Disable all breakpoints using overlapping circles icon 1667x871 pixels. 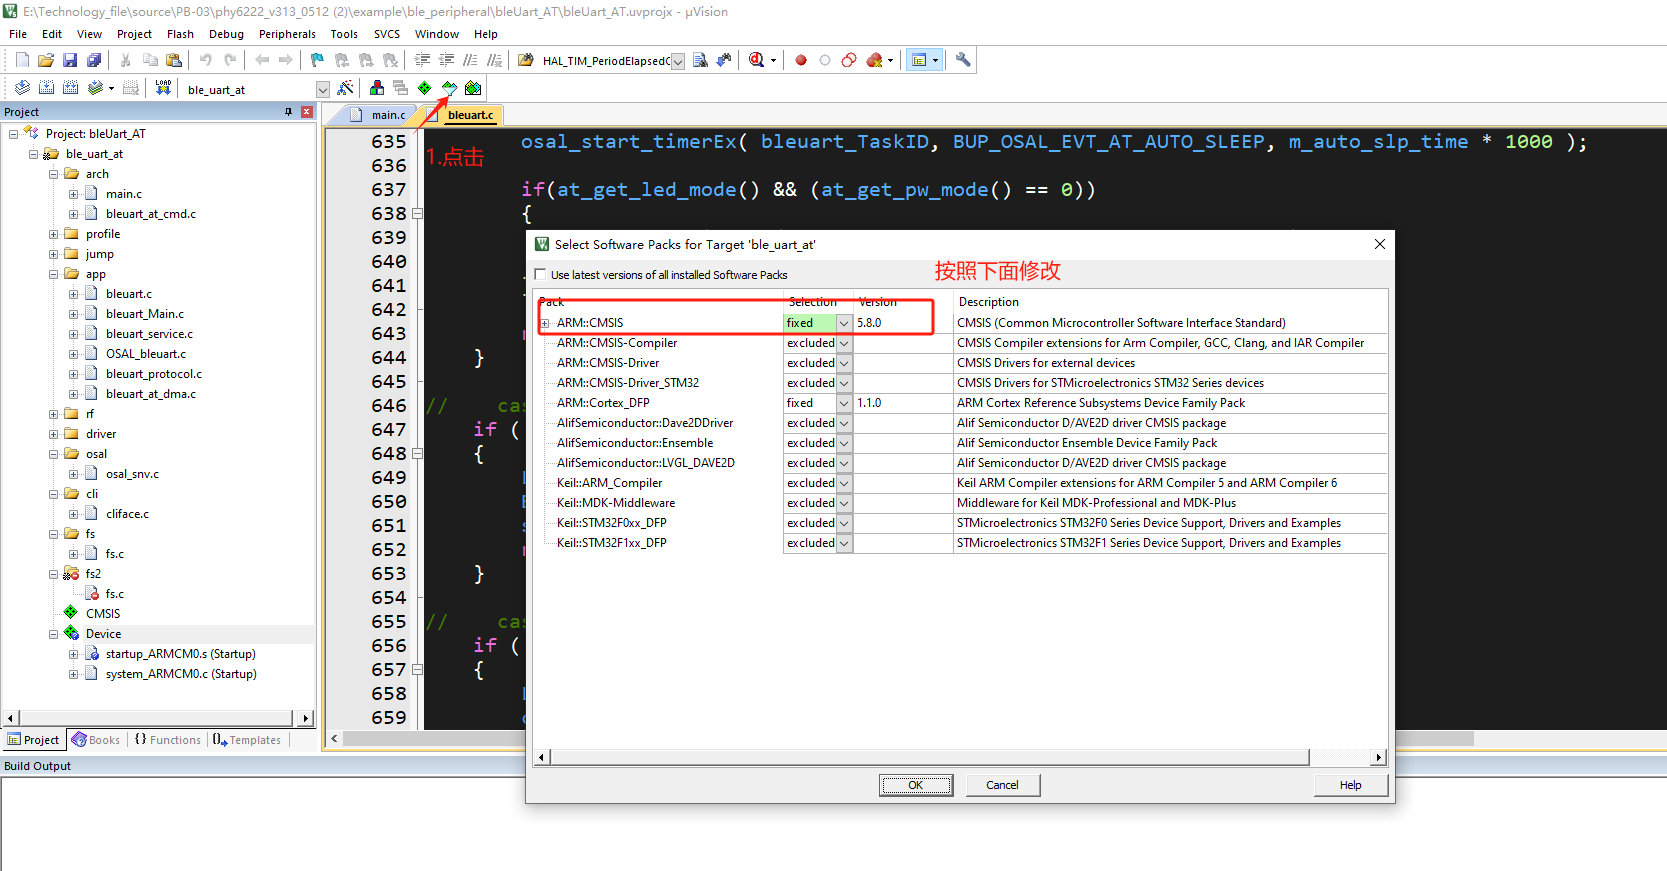click(849, 60)
